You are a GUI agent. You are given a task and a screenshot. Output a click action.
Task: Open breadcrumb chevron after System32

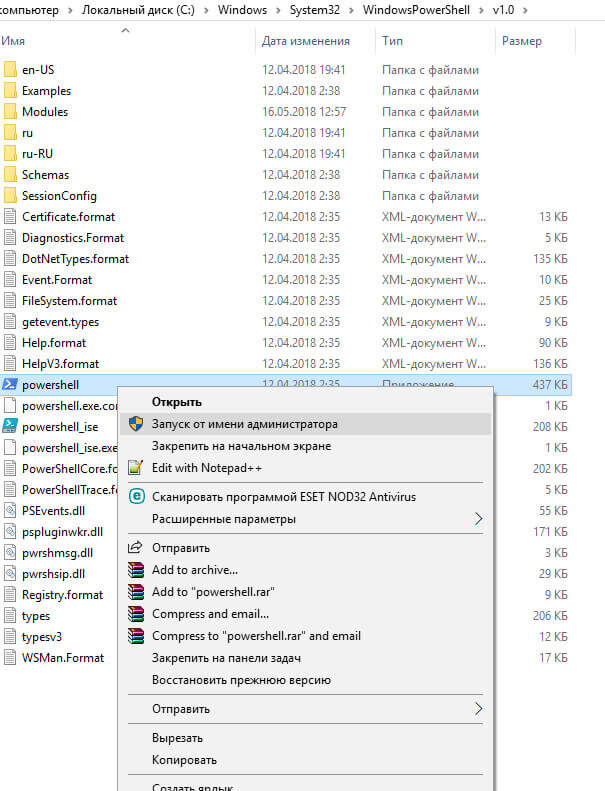coord(351,10)
